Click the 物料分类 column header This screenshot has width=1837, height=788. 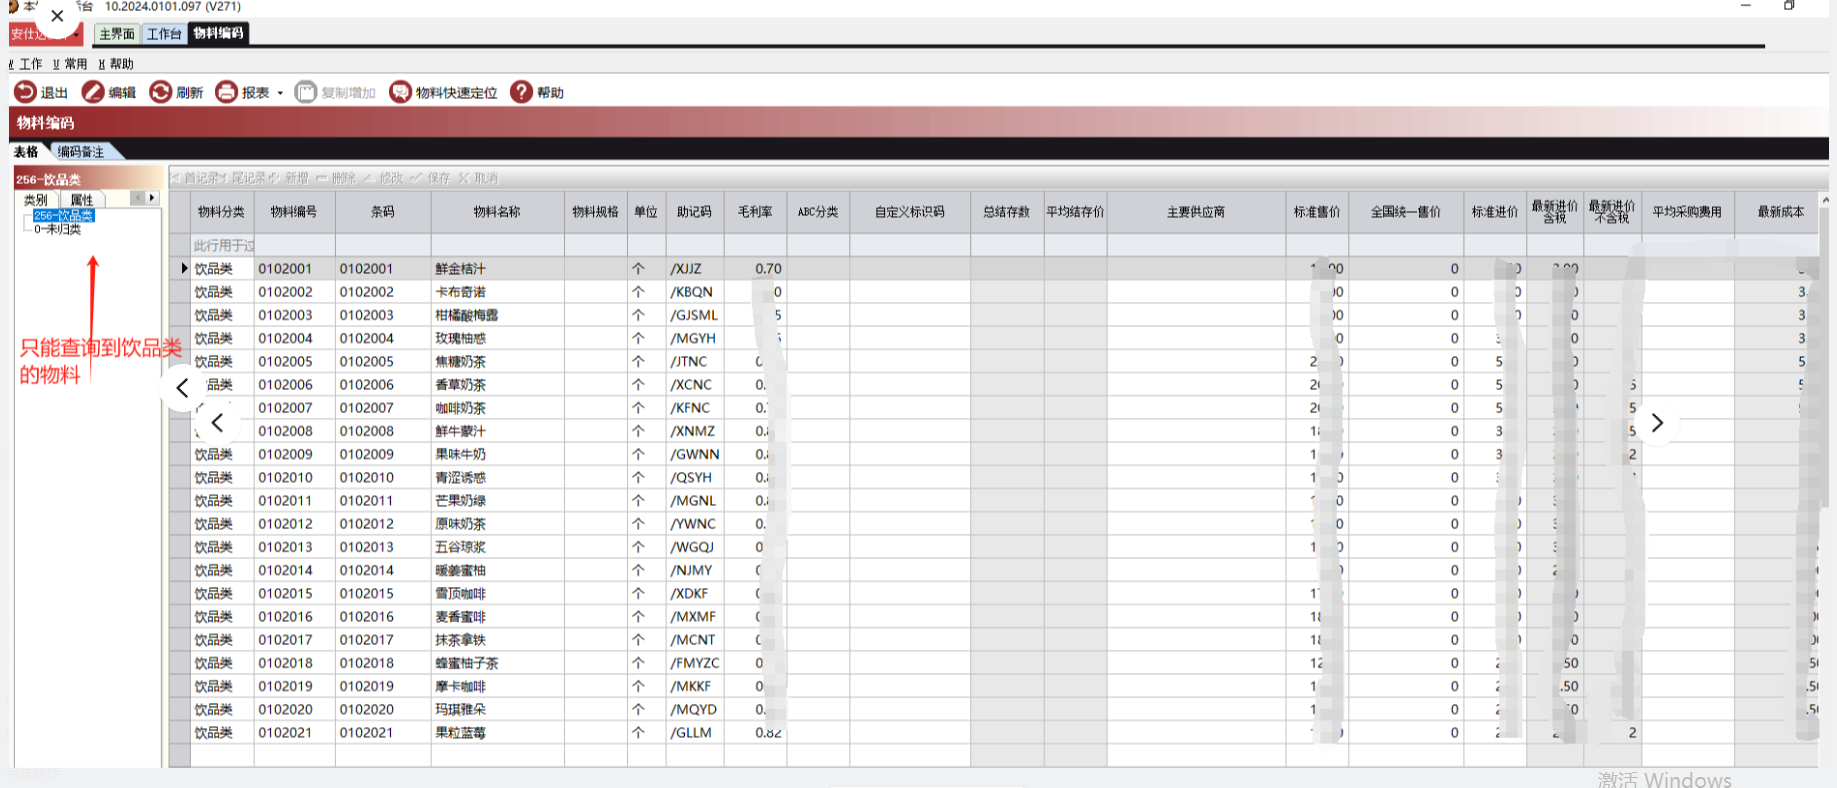pos(222,212)
